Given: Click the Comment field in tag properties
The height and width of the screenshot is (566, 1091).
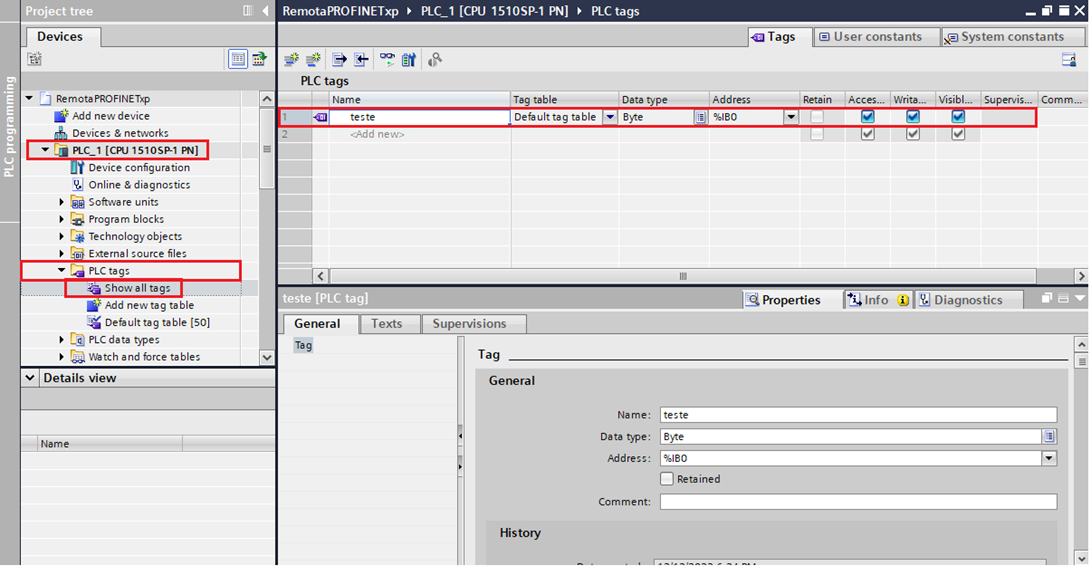Looking at the screenshot, I should point(857,502).
